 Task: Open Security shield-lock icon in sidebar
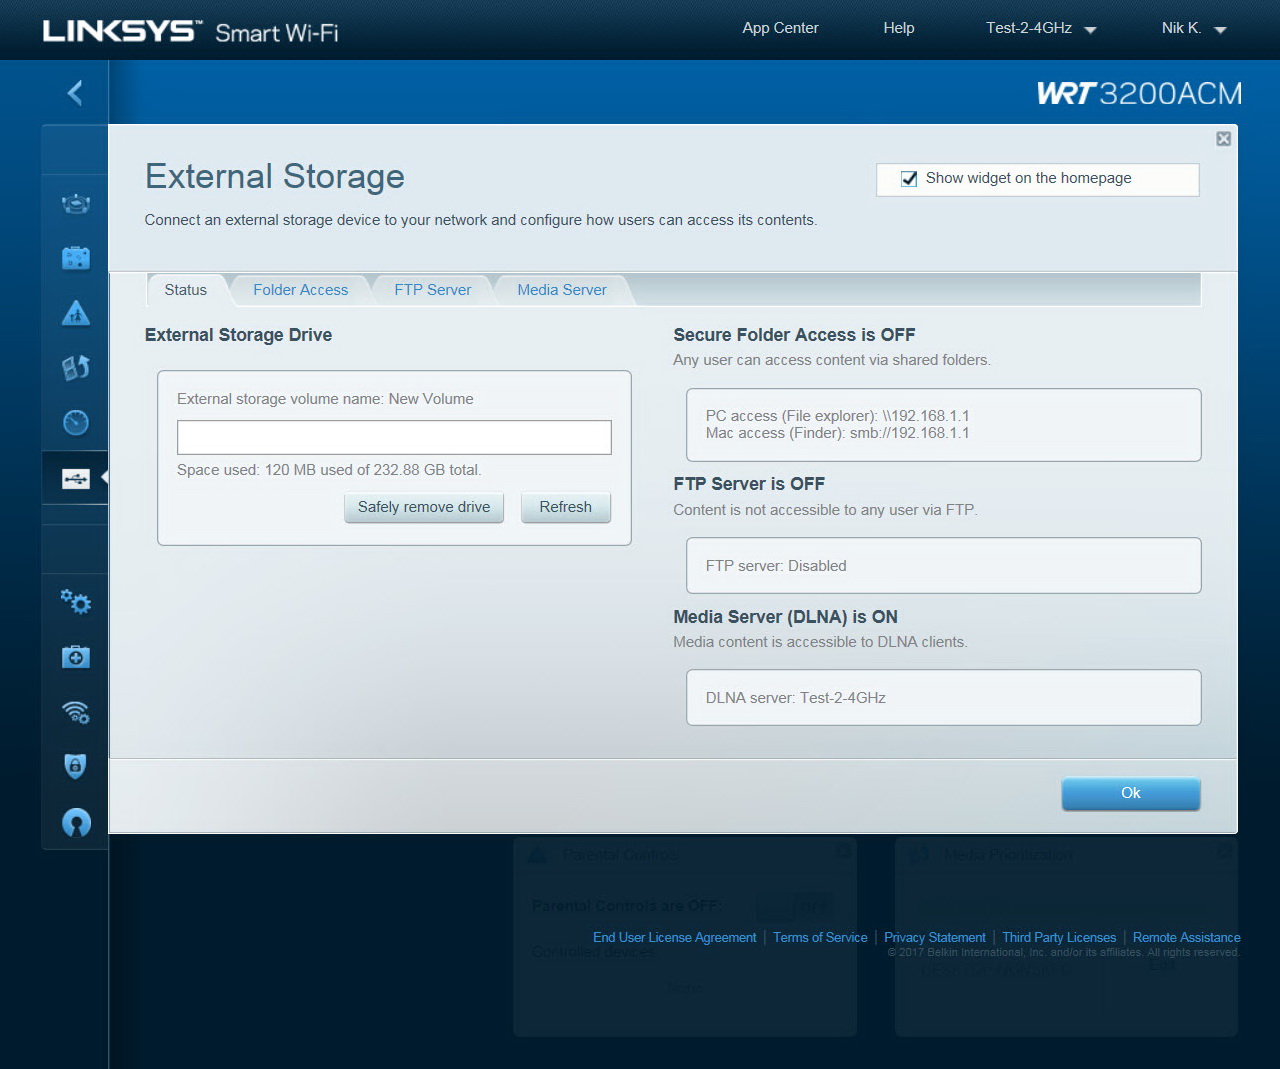coord(76,766)
